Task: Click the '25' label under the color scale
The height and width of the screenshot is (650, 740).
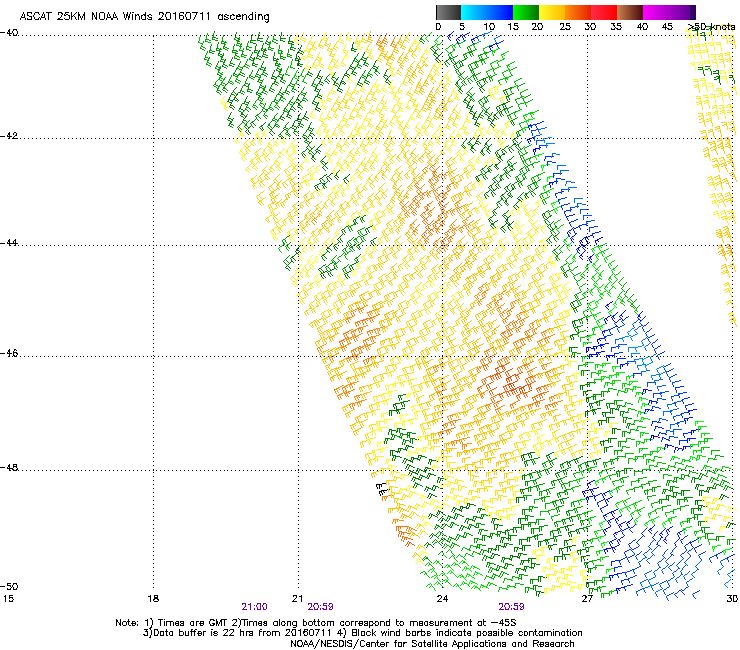Action: (565, 27)
